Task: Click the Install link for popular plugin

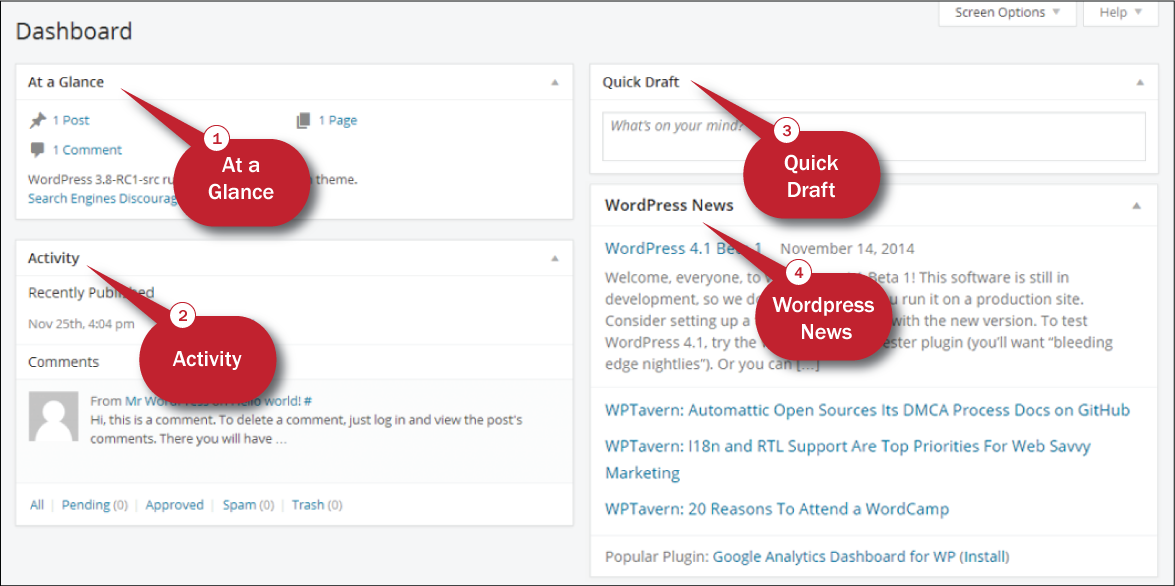Action: 985,557
